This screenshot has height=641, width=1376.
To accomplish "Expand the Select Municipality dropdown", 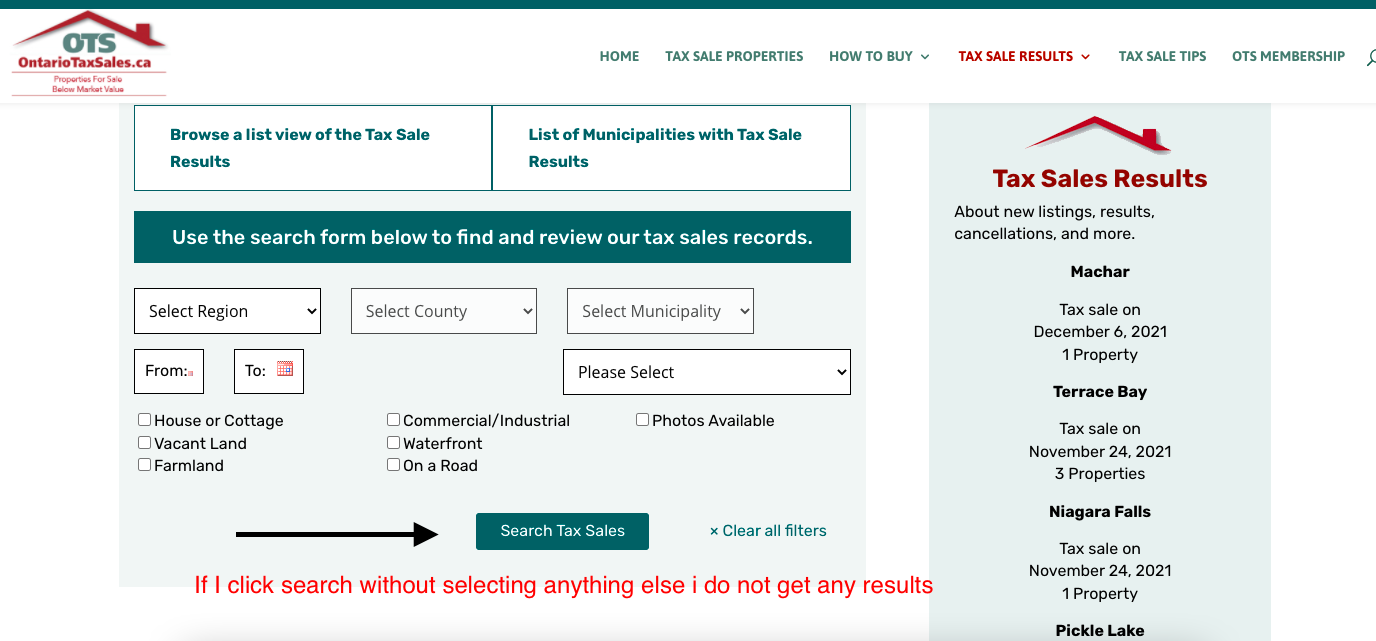I will coord(660,311).
